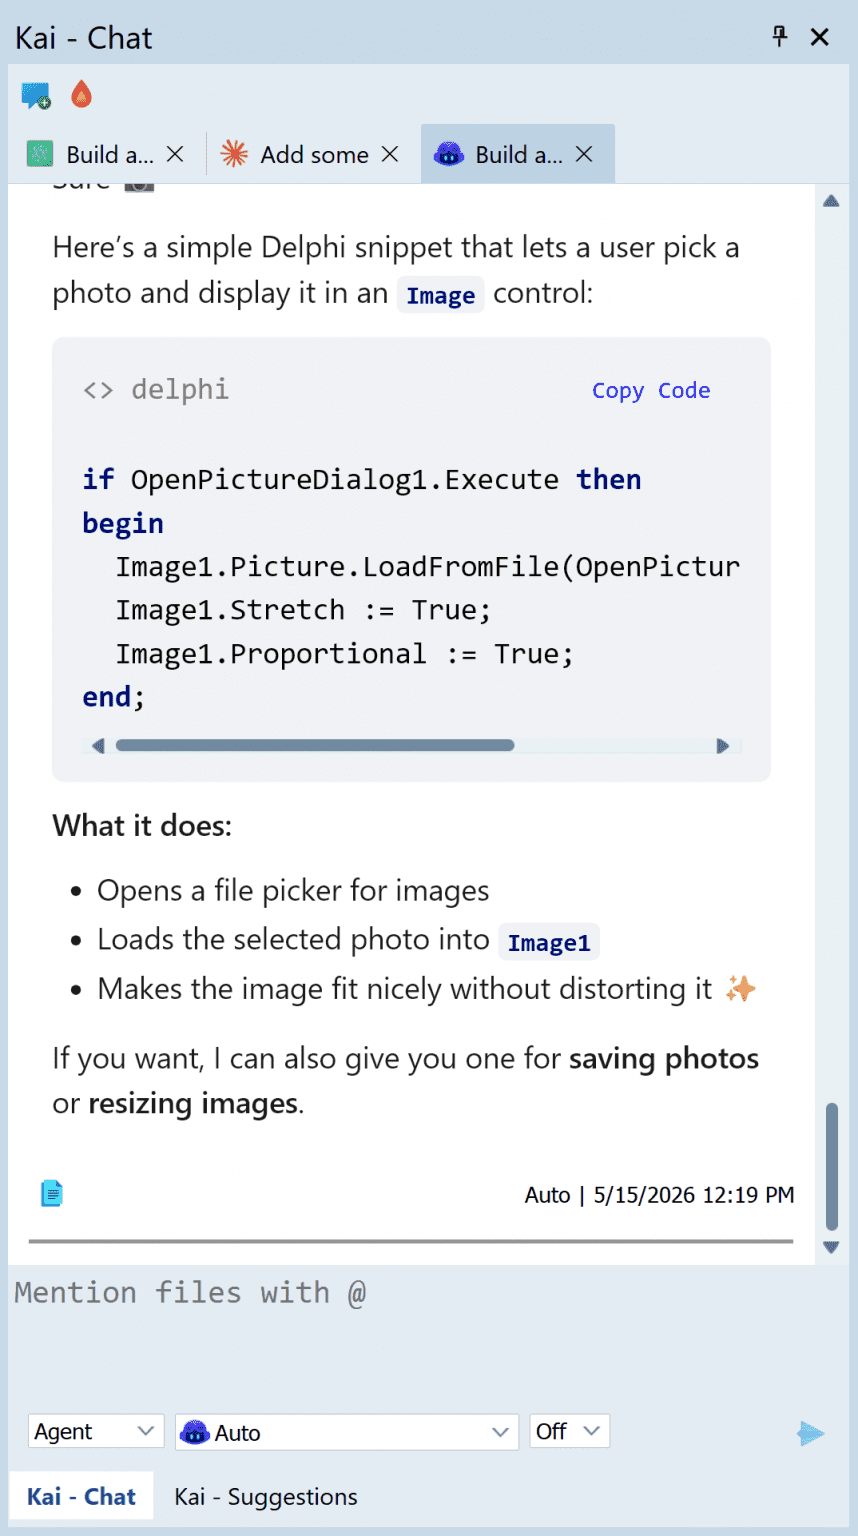Click the code block left scroll arrow
The width and height of the screenshot is (858, 1536).
pos(97,746)
